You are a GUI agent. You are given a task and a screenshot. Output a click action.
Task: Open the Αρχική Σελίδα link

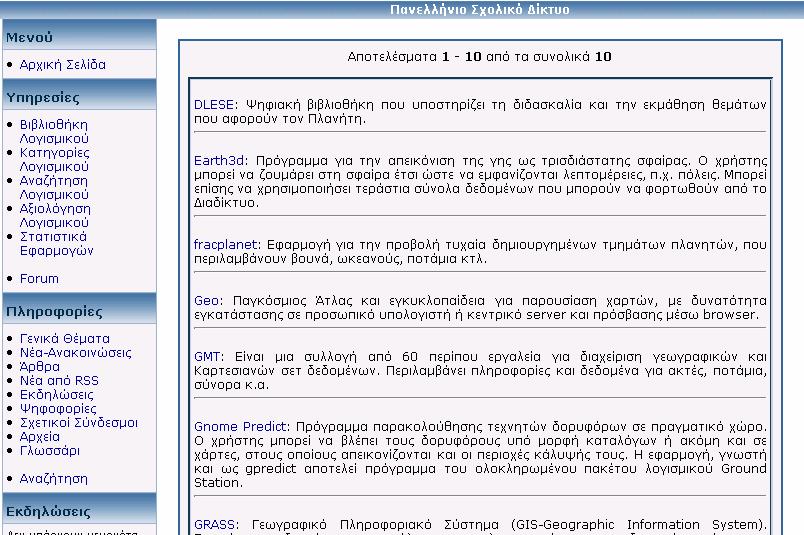pyautogui.click(x=63, y=65)
